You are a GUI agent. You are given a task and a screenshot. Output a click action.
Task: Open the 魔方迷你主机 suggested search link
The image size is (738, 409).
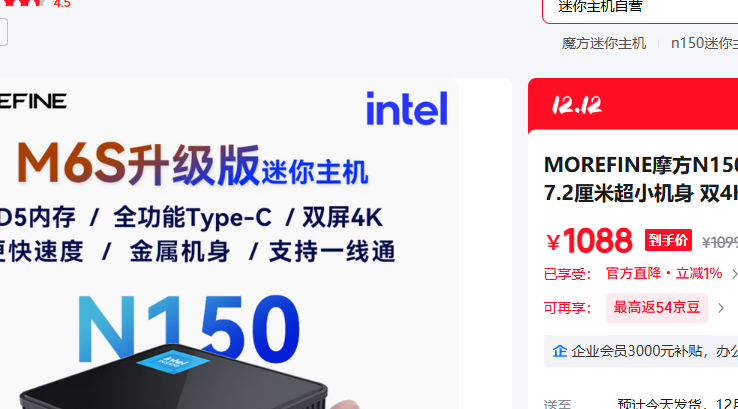603,44
